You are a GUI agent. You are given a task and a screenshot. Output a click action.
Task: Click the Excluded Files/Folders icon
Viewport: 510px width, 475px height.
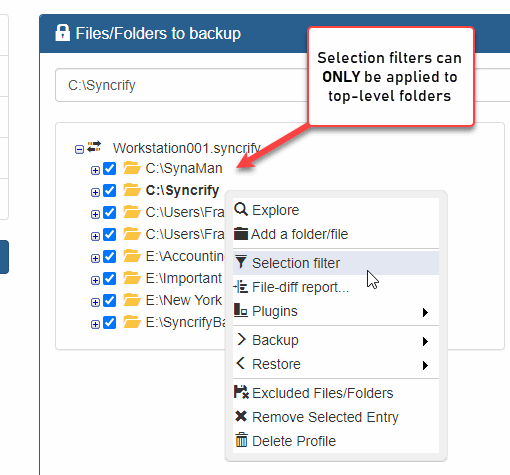point(241,392)
